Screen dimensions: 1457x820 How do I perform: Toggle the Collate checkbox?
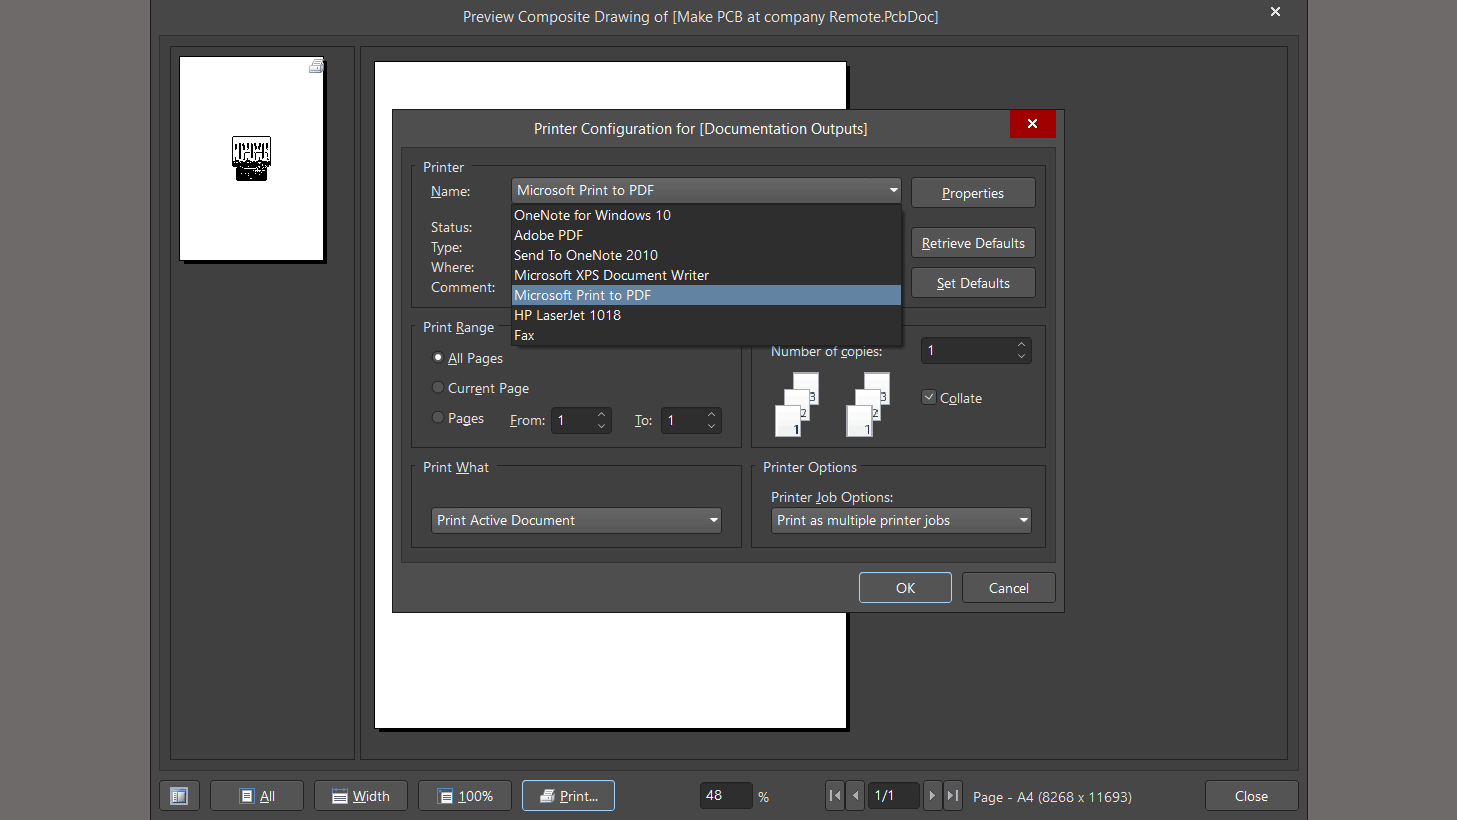[929, 397]
